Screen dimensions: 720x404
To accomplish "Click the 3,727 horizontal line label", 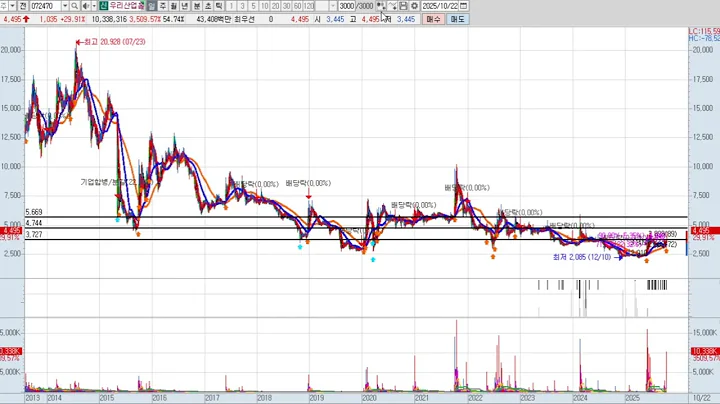I will (x=34, y=235).
